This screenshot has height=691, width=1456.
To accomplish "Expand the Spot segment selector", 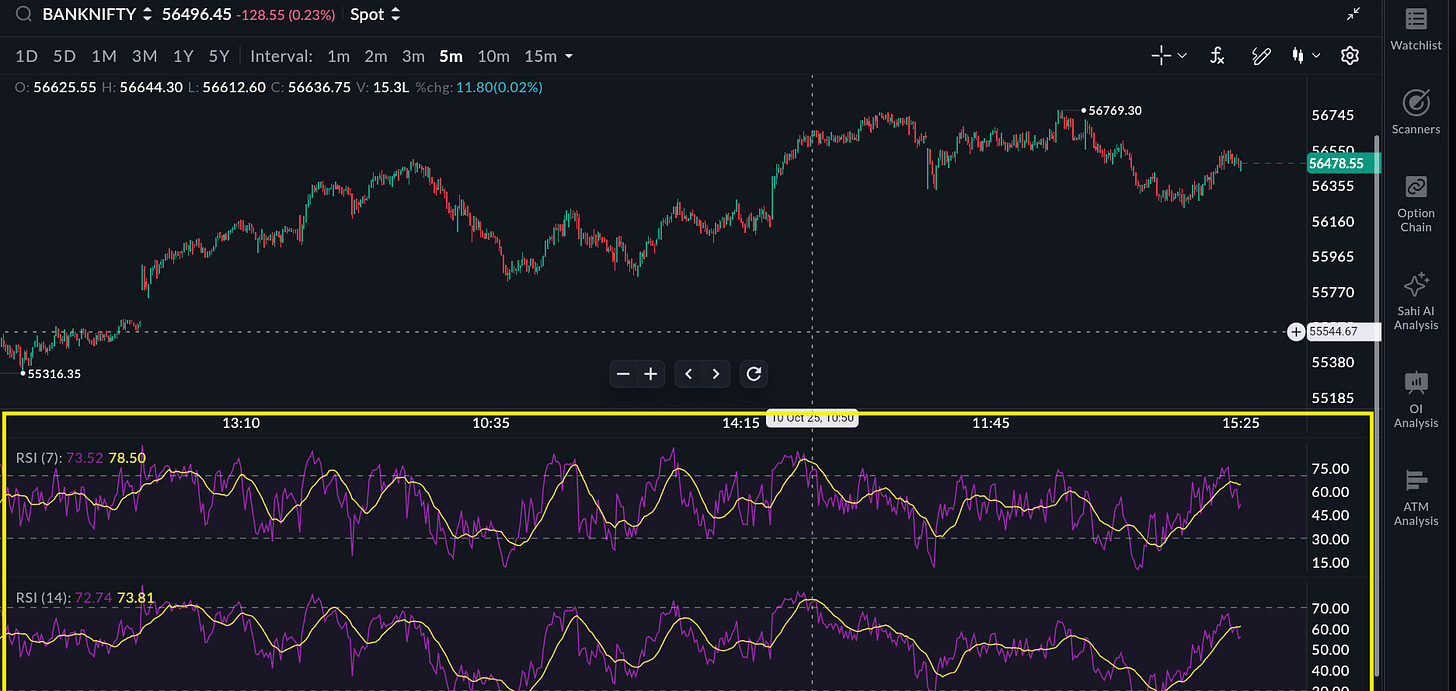I will coord(375,14).
